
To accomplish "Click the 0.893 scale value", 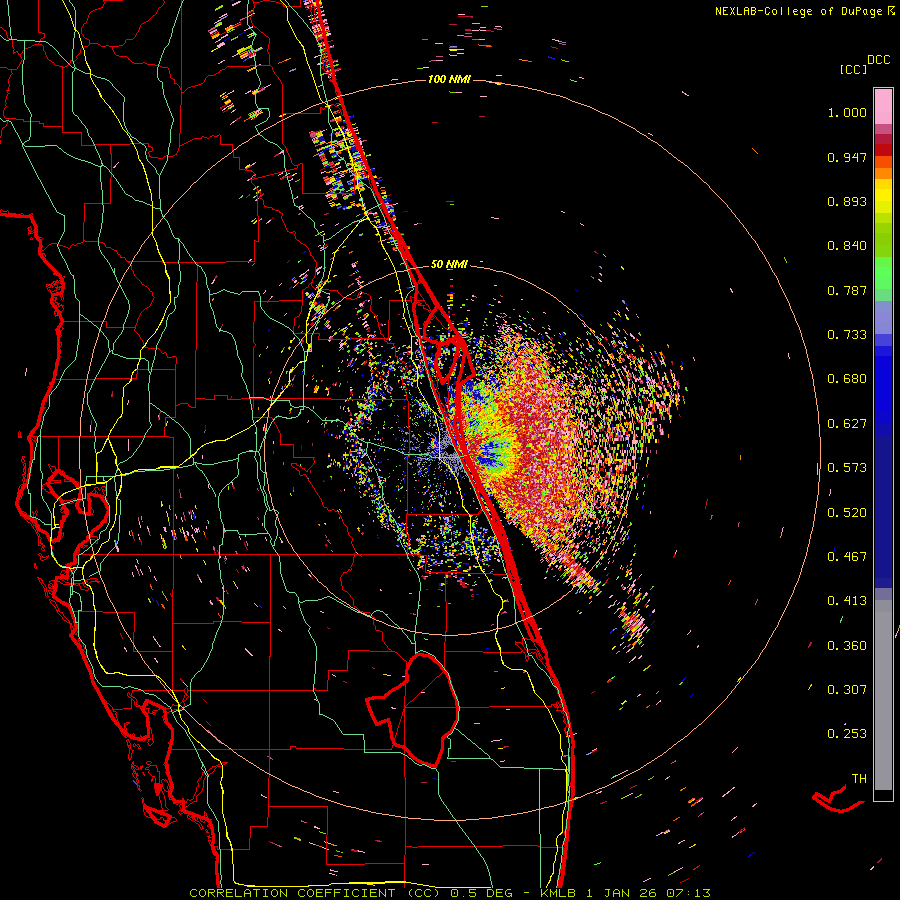I will [x=847, y=201].
